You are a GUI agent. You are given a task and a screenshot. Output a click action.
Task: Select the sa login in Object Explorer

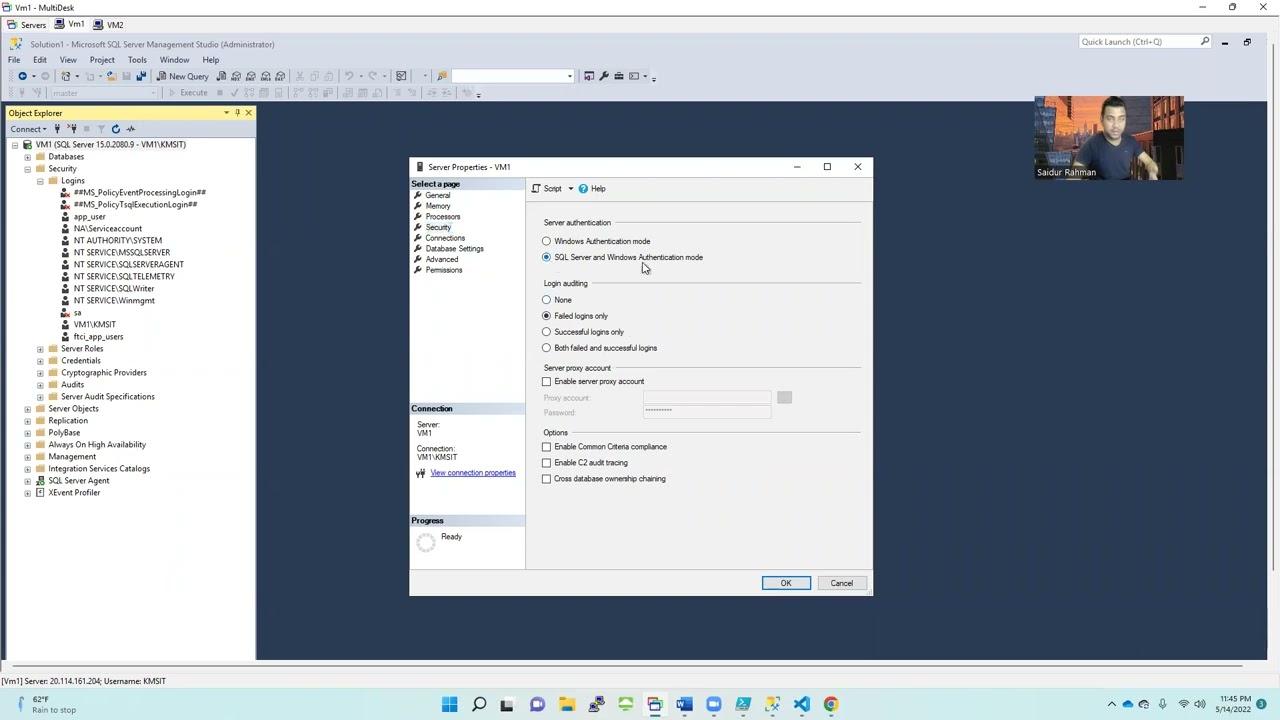(x=77, y=313)
